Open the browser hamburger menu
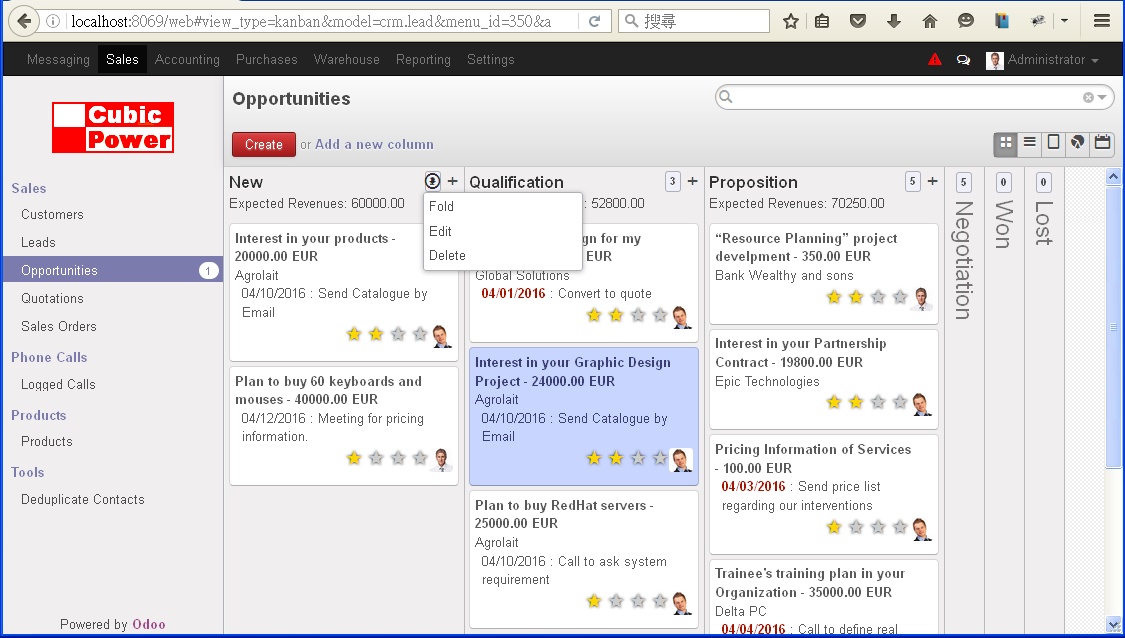 tap(1102, 21)
